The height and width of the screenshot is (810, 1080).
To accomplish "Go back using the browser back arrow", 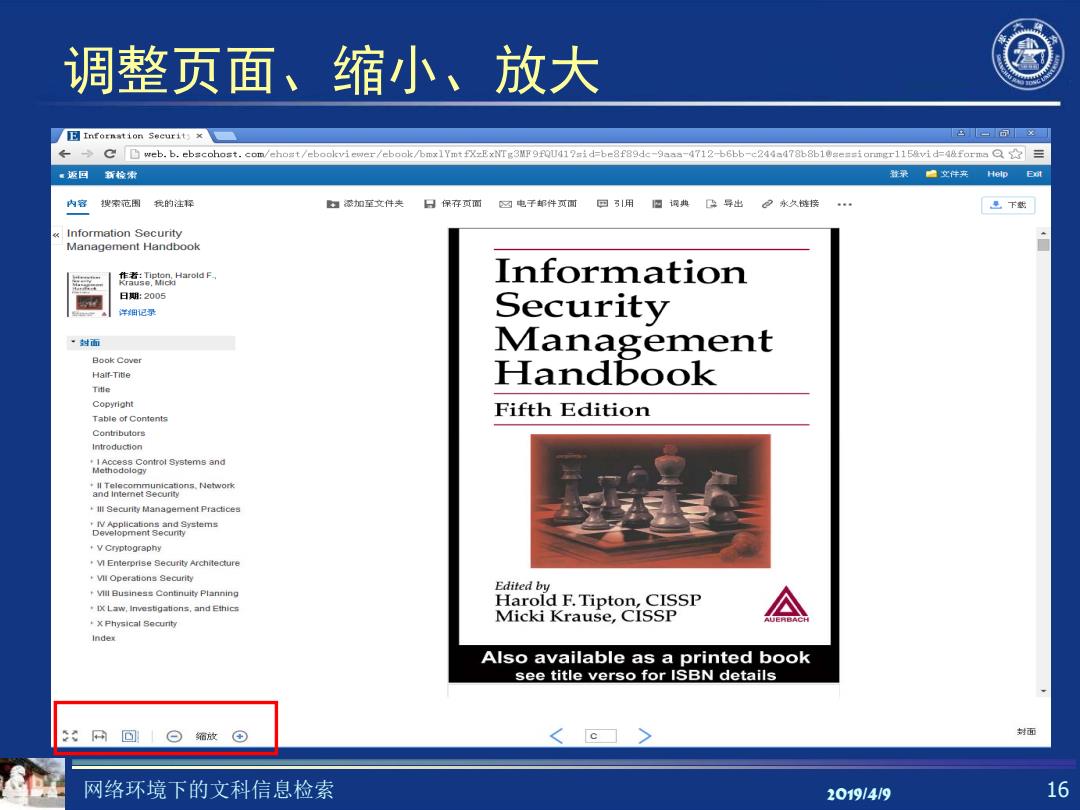I will (x=65, y=154).
